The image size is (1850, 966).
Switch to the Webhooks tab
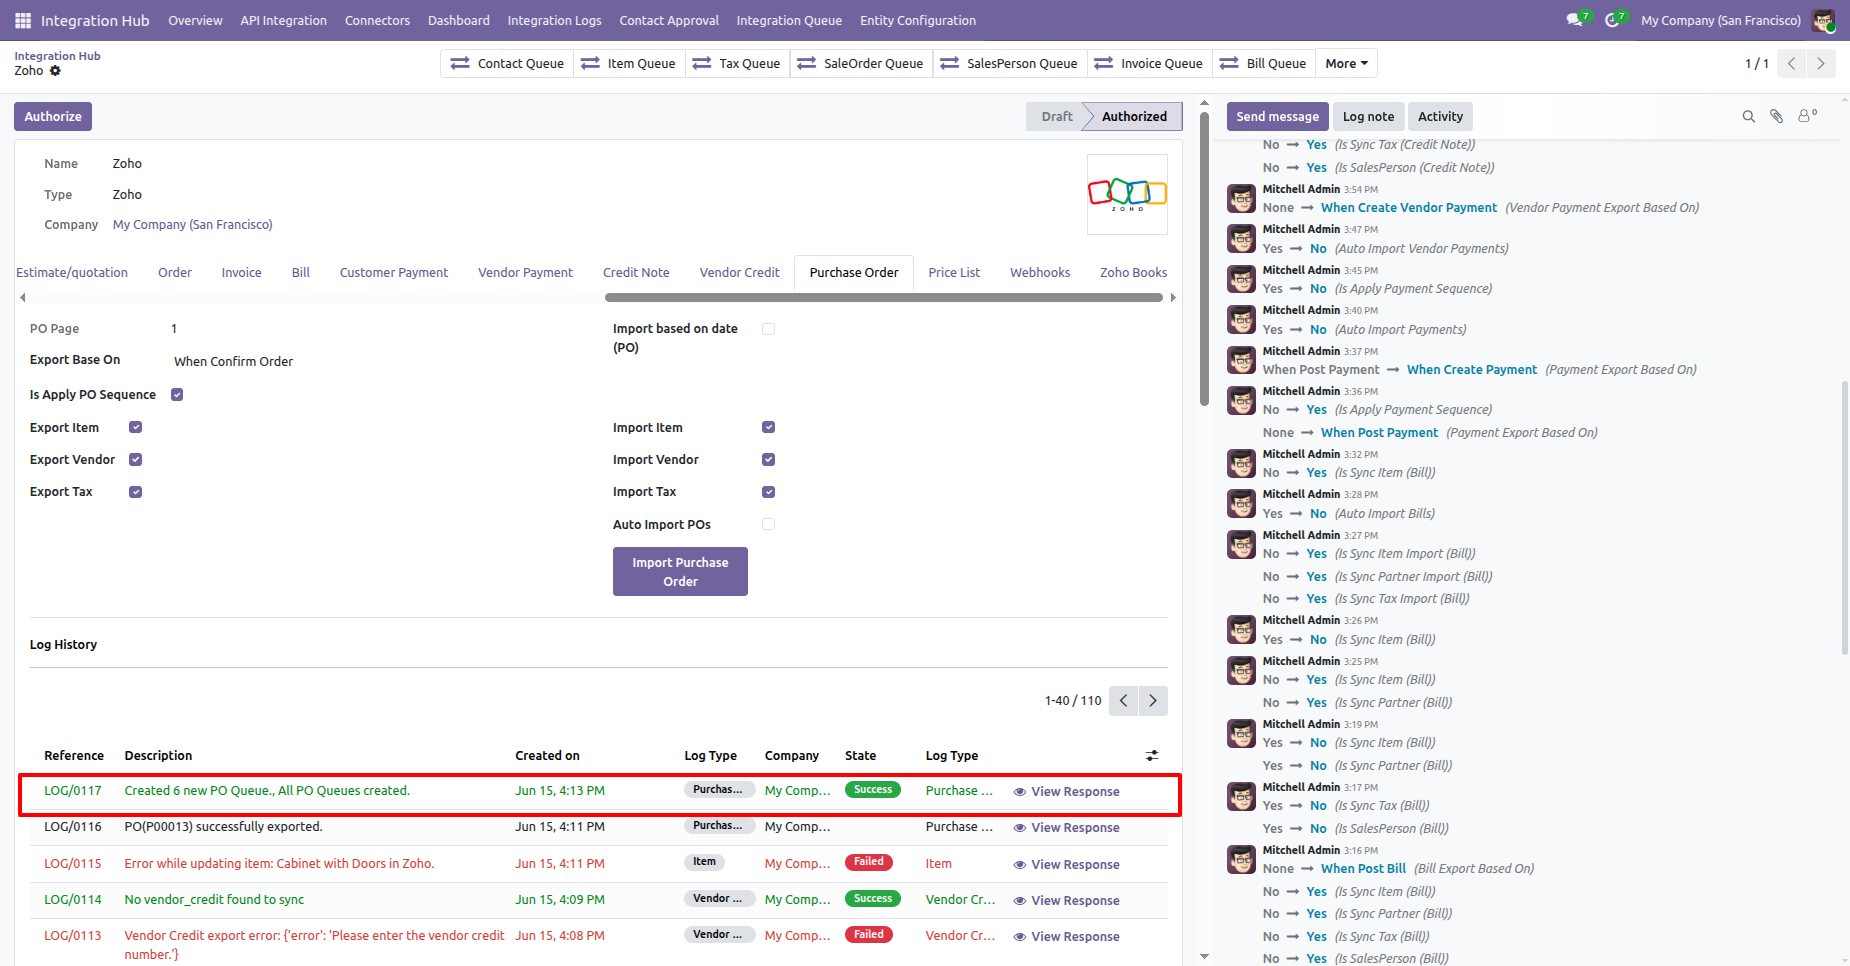(1040, 273)
